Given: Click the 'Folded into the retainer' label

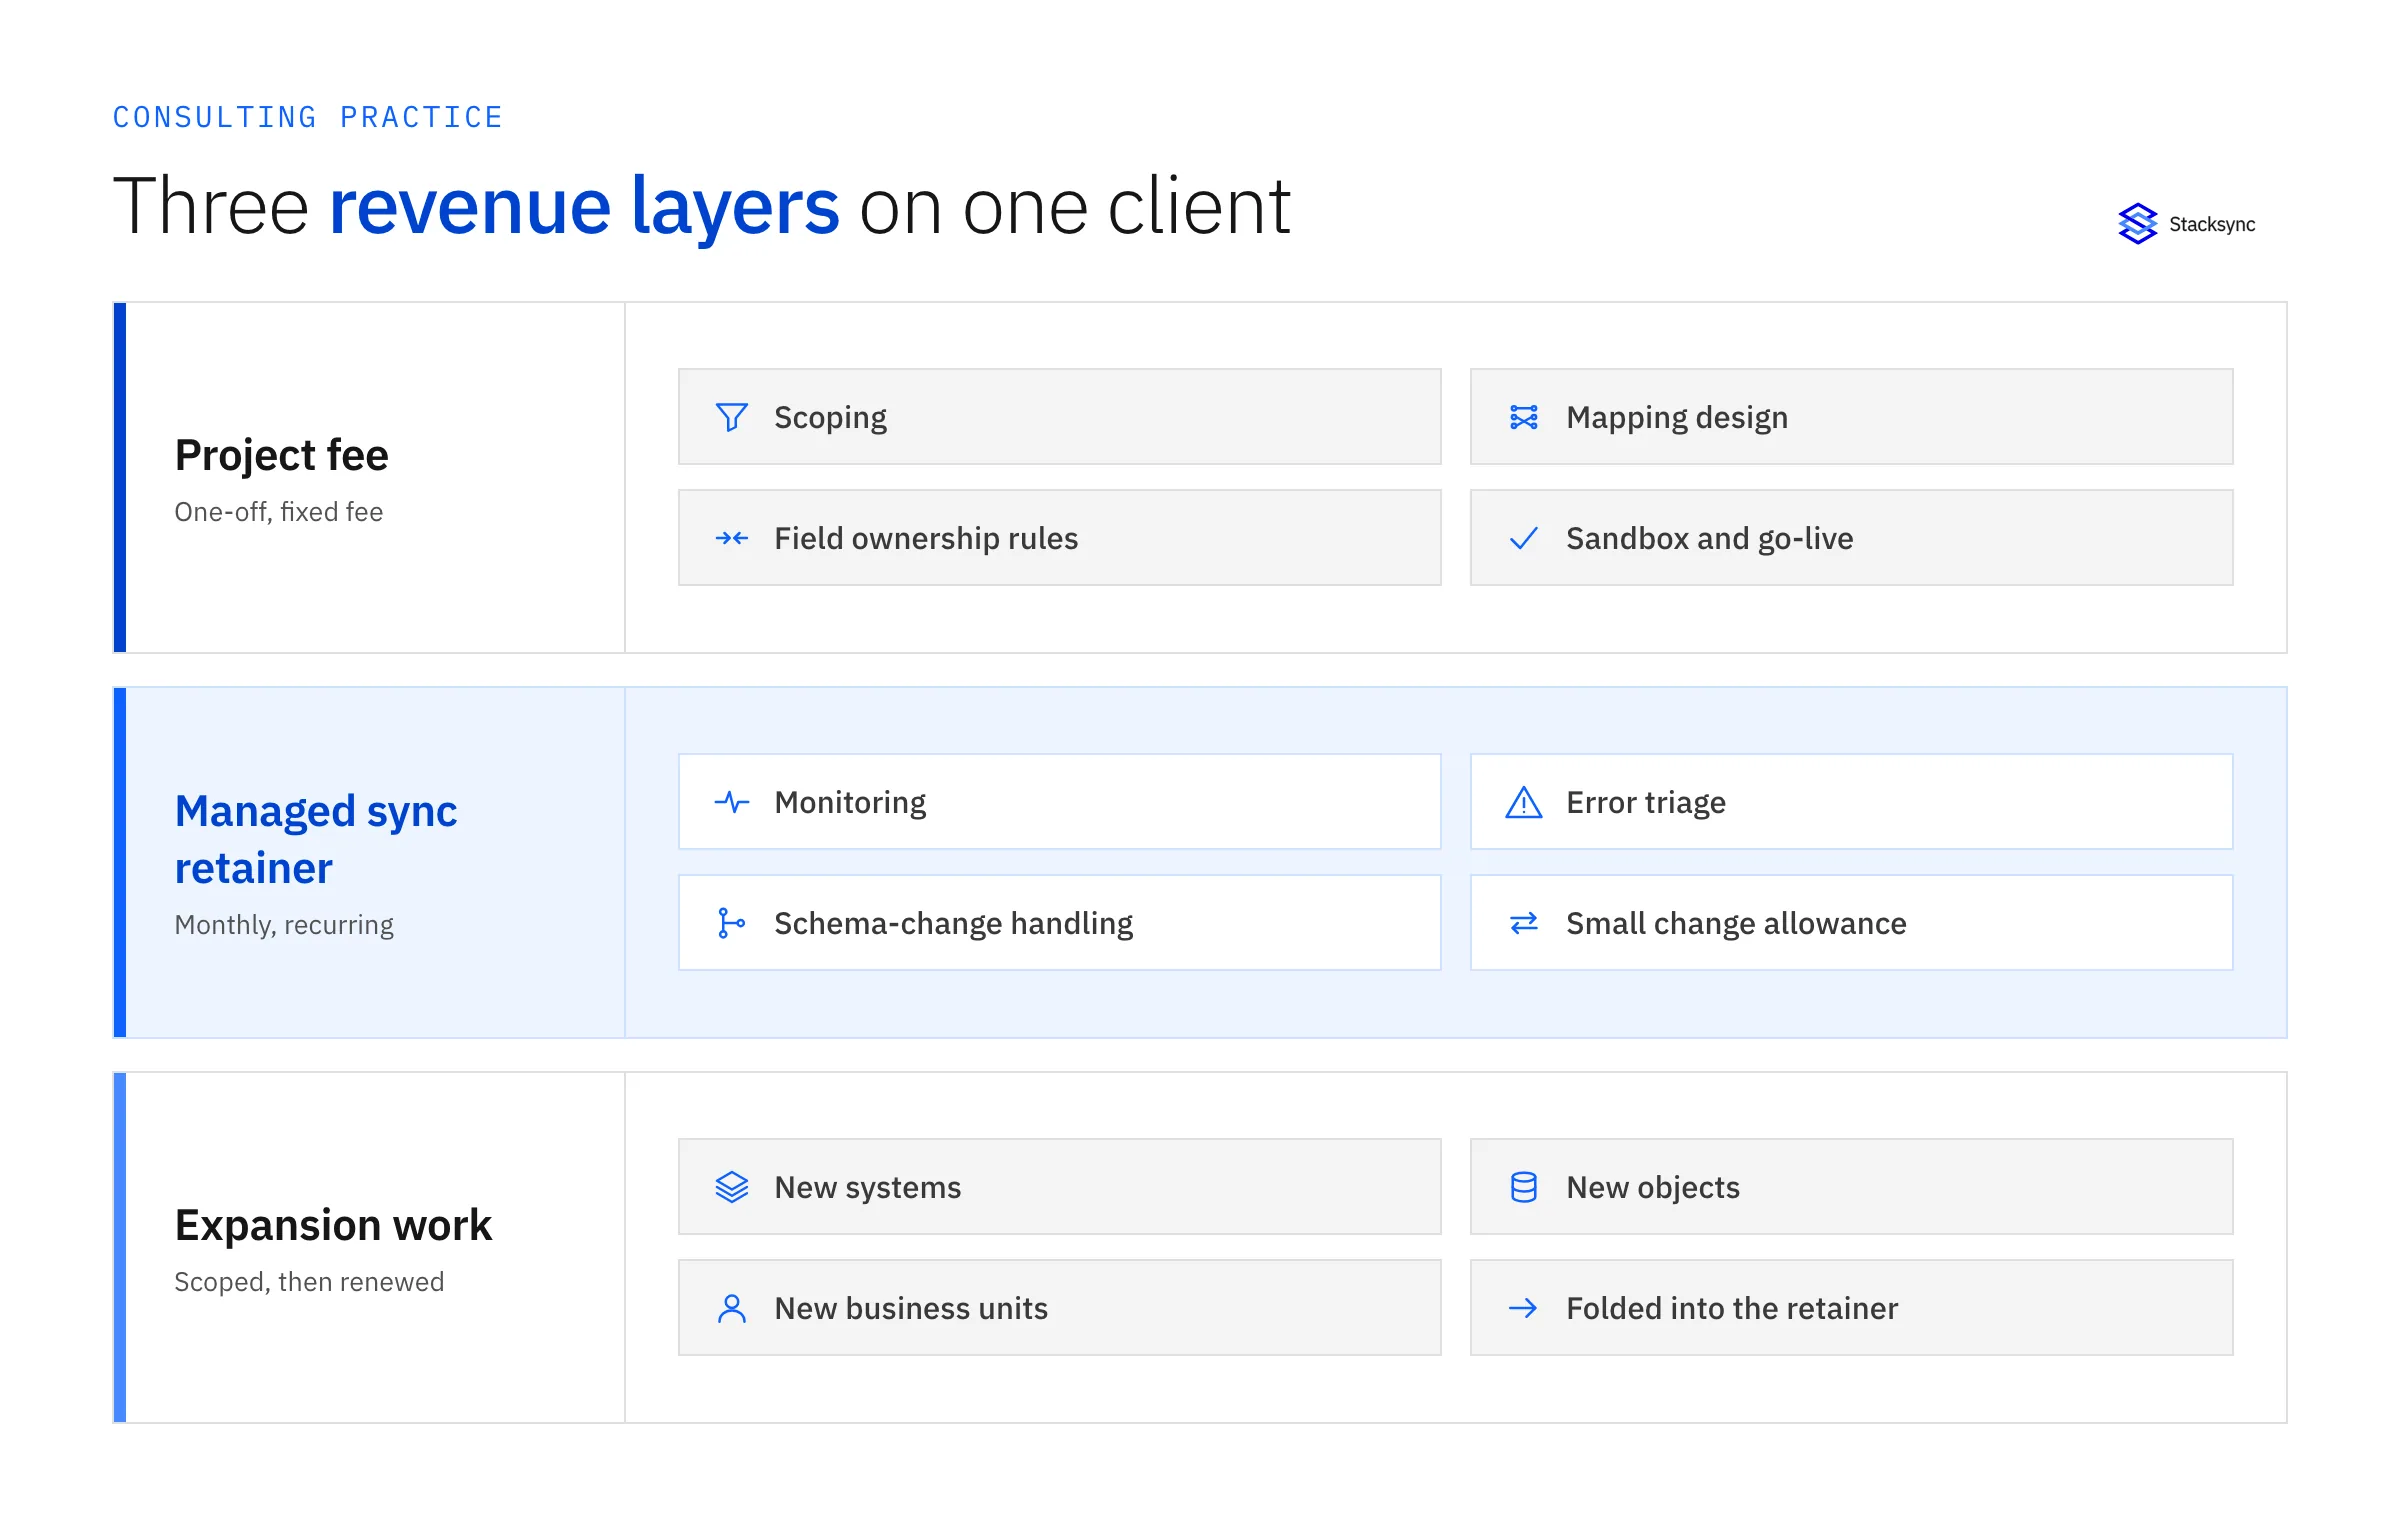Looking at the screenshot, I should click(1732, 1308).
